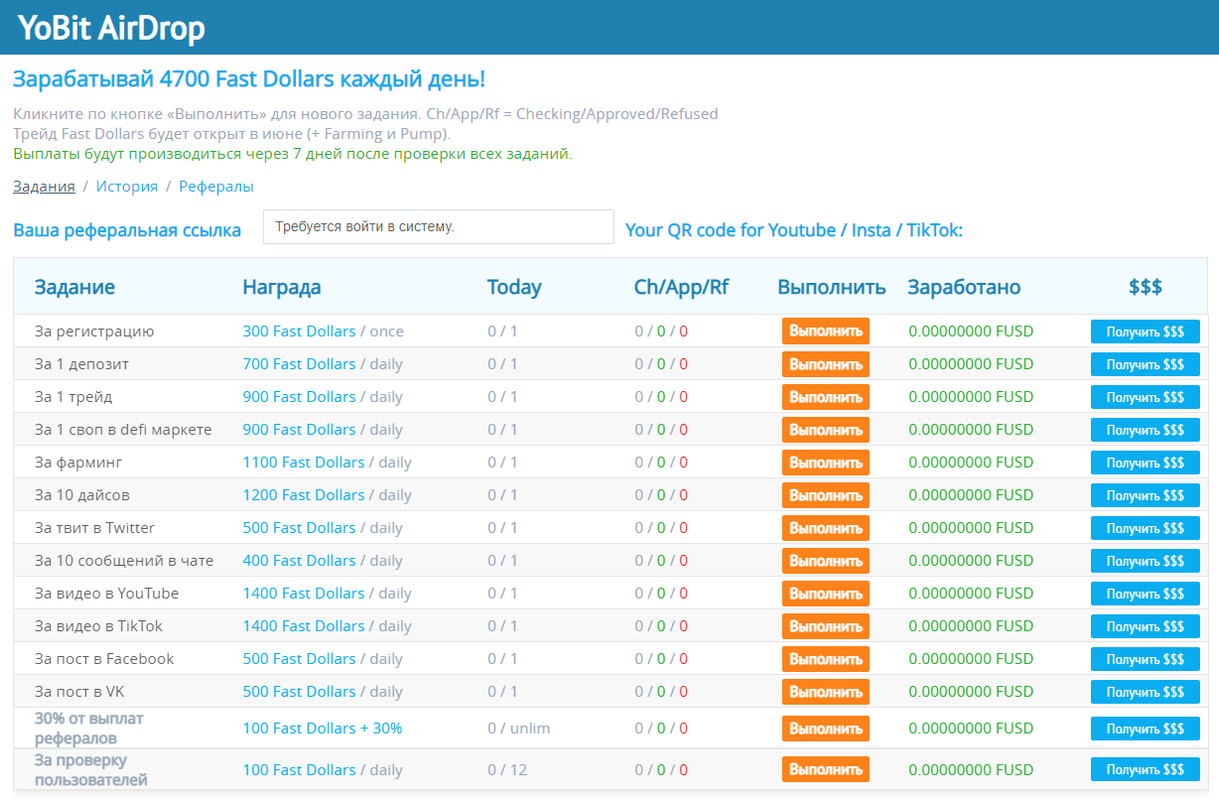Start the Twitter tweet task
Viewport: 1219px width, 800px height.
point(825,528)
